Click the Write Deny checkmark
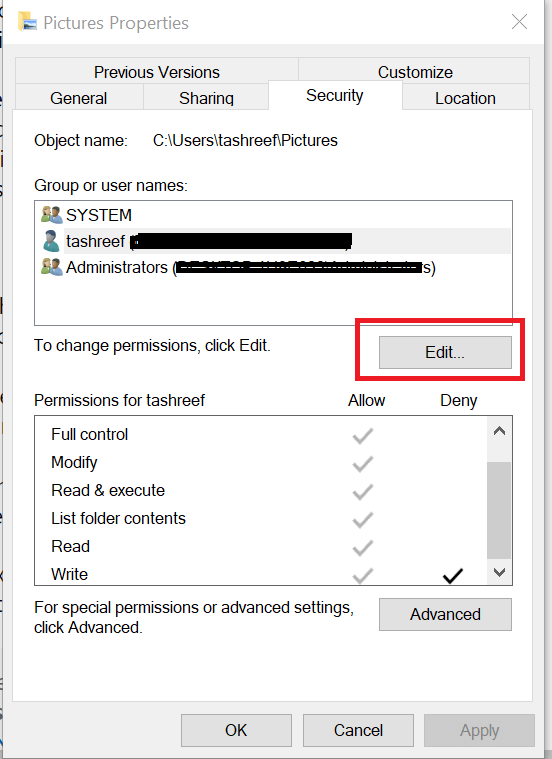Viewport: 552px width, 759px height. coord(453,575)
